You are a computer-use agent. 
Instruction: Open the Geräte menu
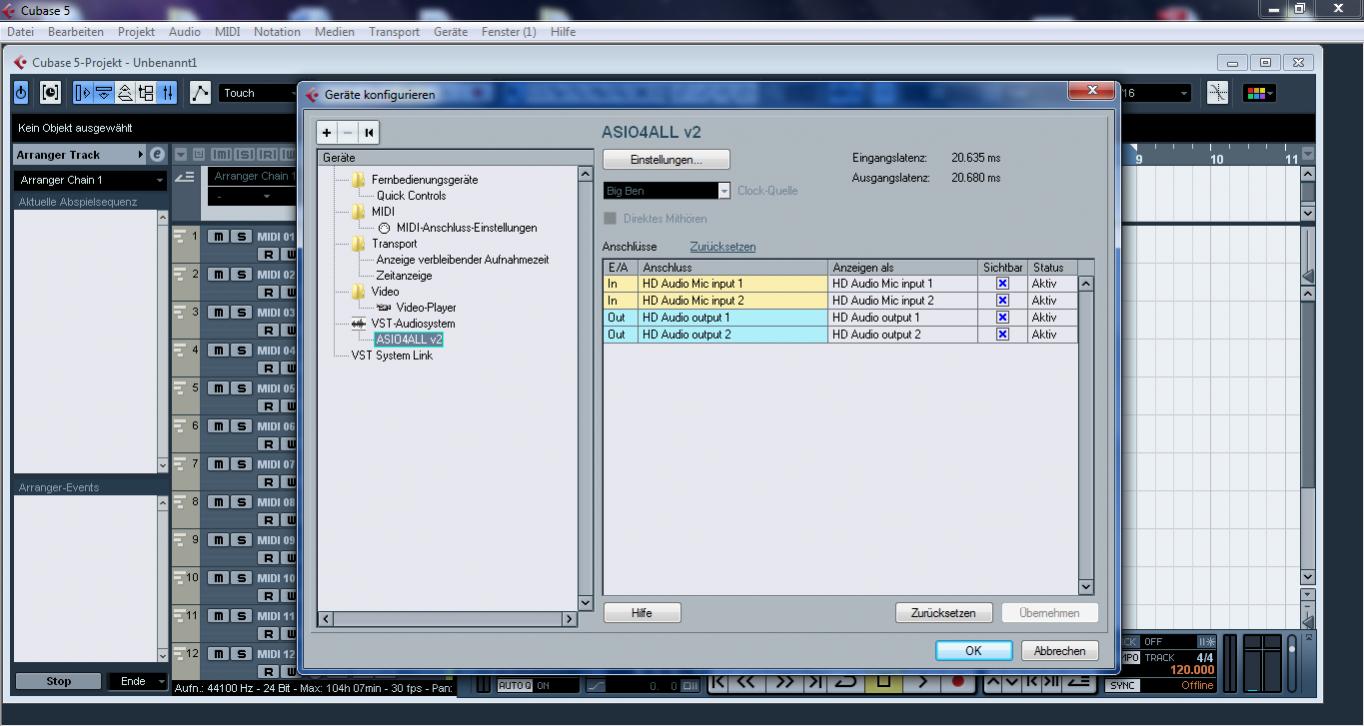point(450,31)
